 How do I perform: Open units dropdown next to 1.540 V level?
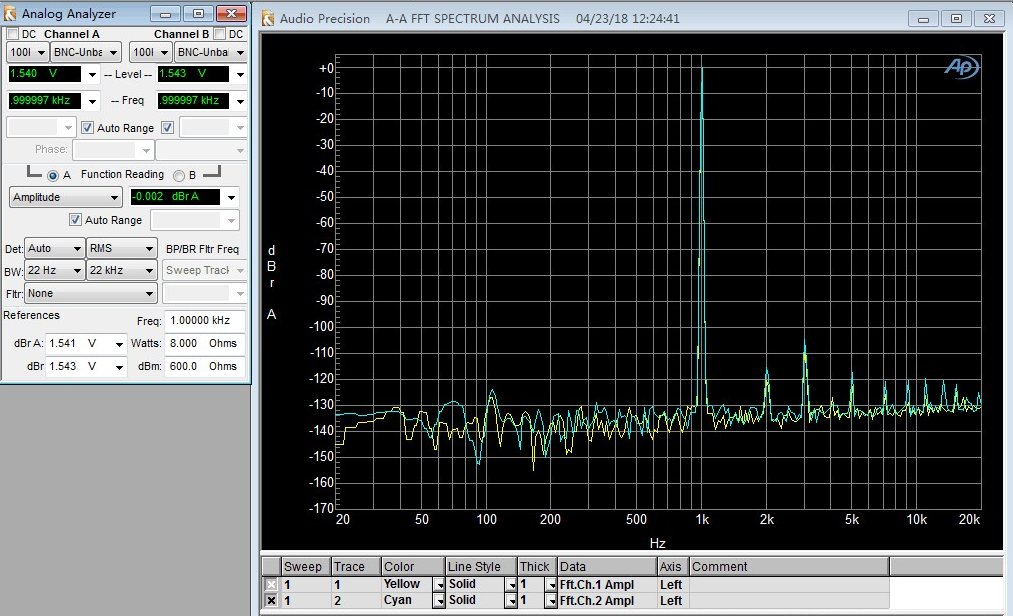[x=92, y=74]
